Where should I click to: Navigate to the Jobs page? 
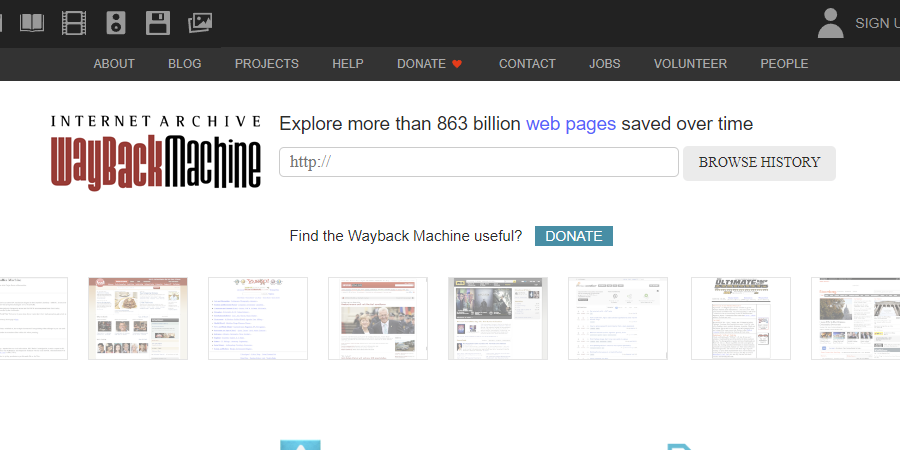click(x=605, y=64)
